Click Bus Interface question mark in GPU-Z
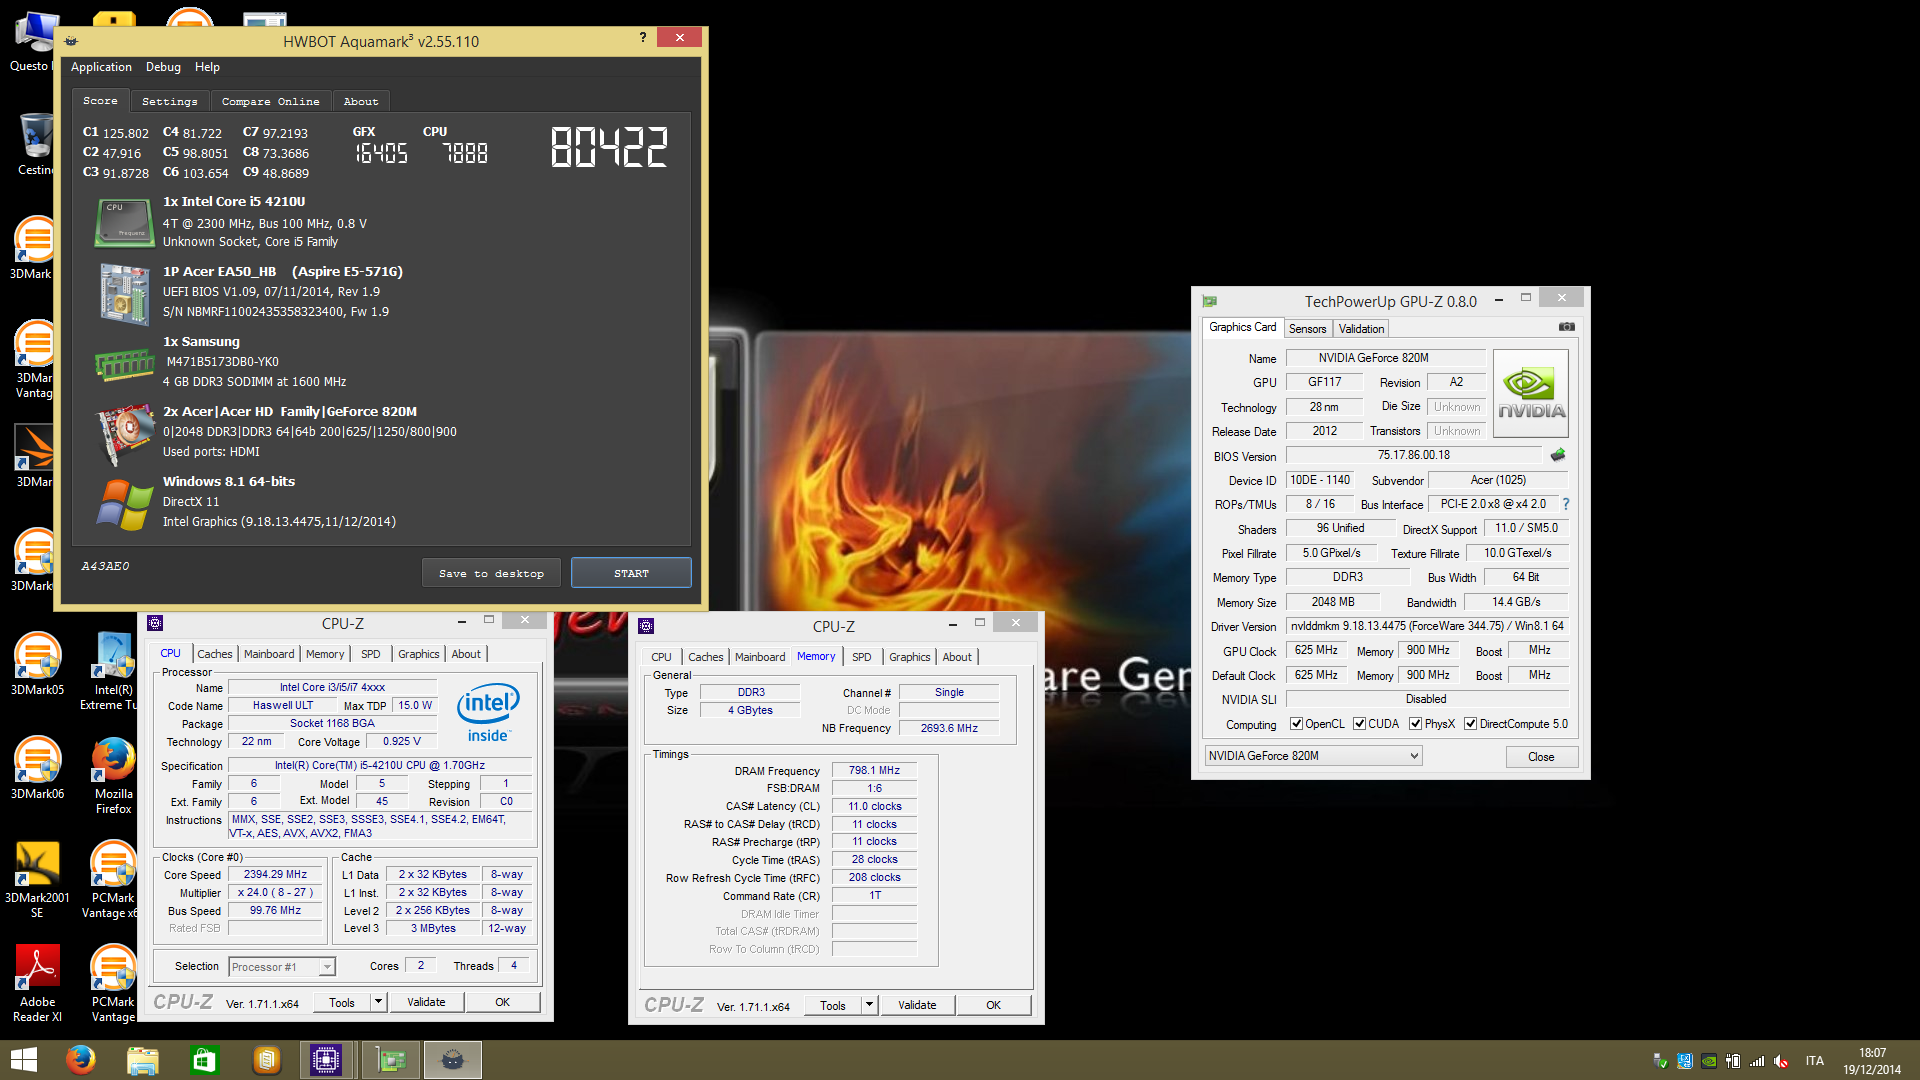The height and width of the screenshot is (1080, 1920). tap(1566, 504)
